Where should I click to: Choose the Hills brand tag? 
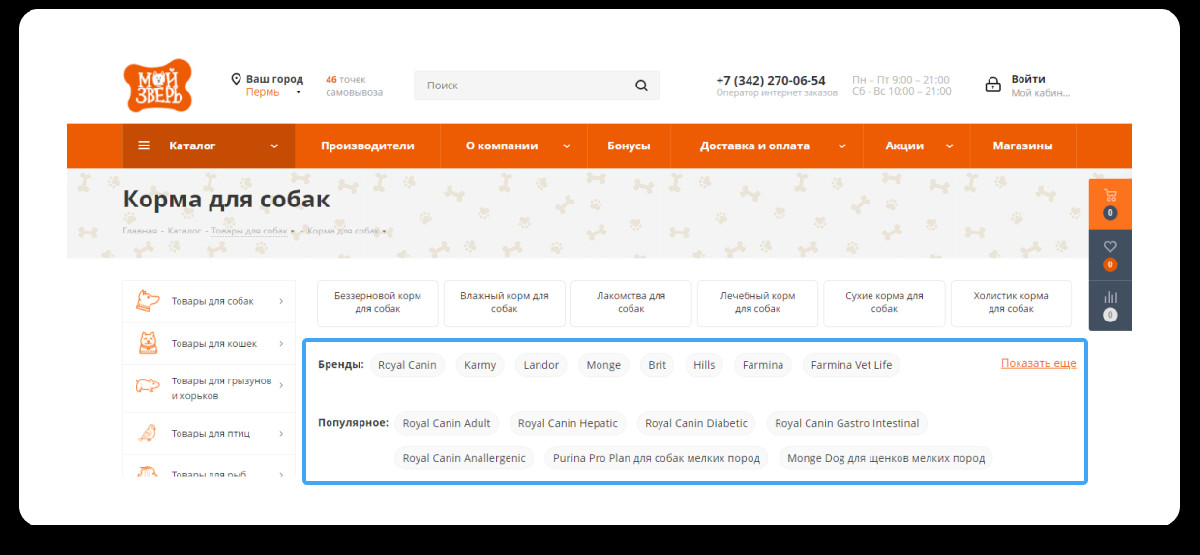coord(704,365)
